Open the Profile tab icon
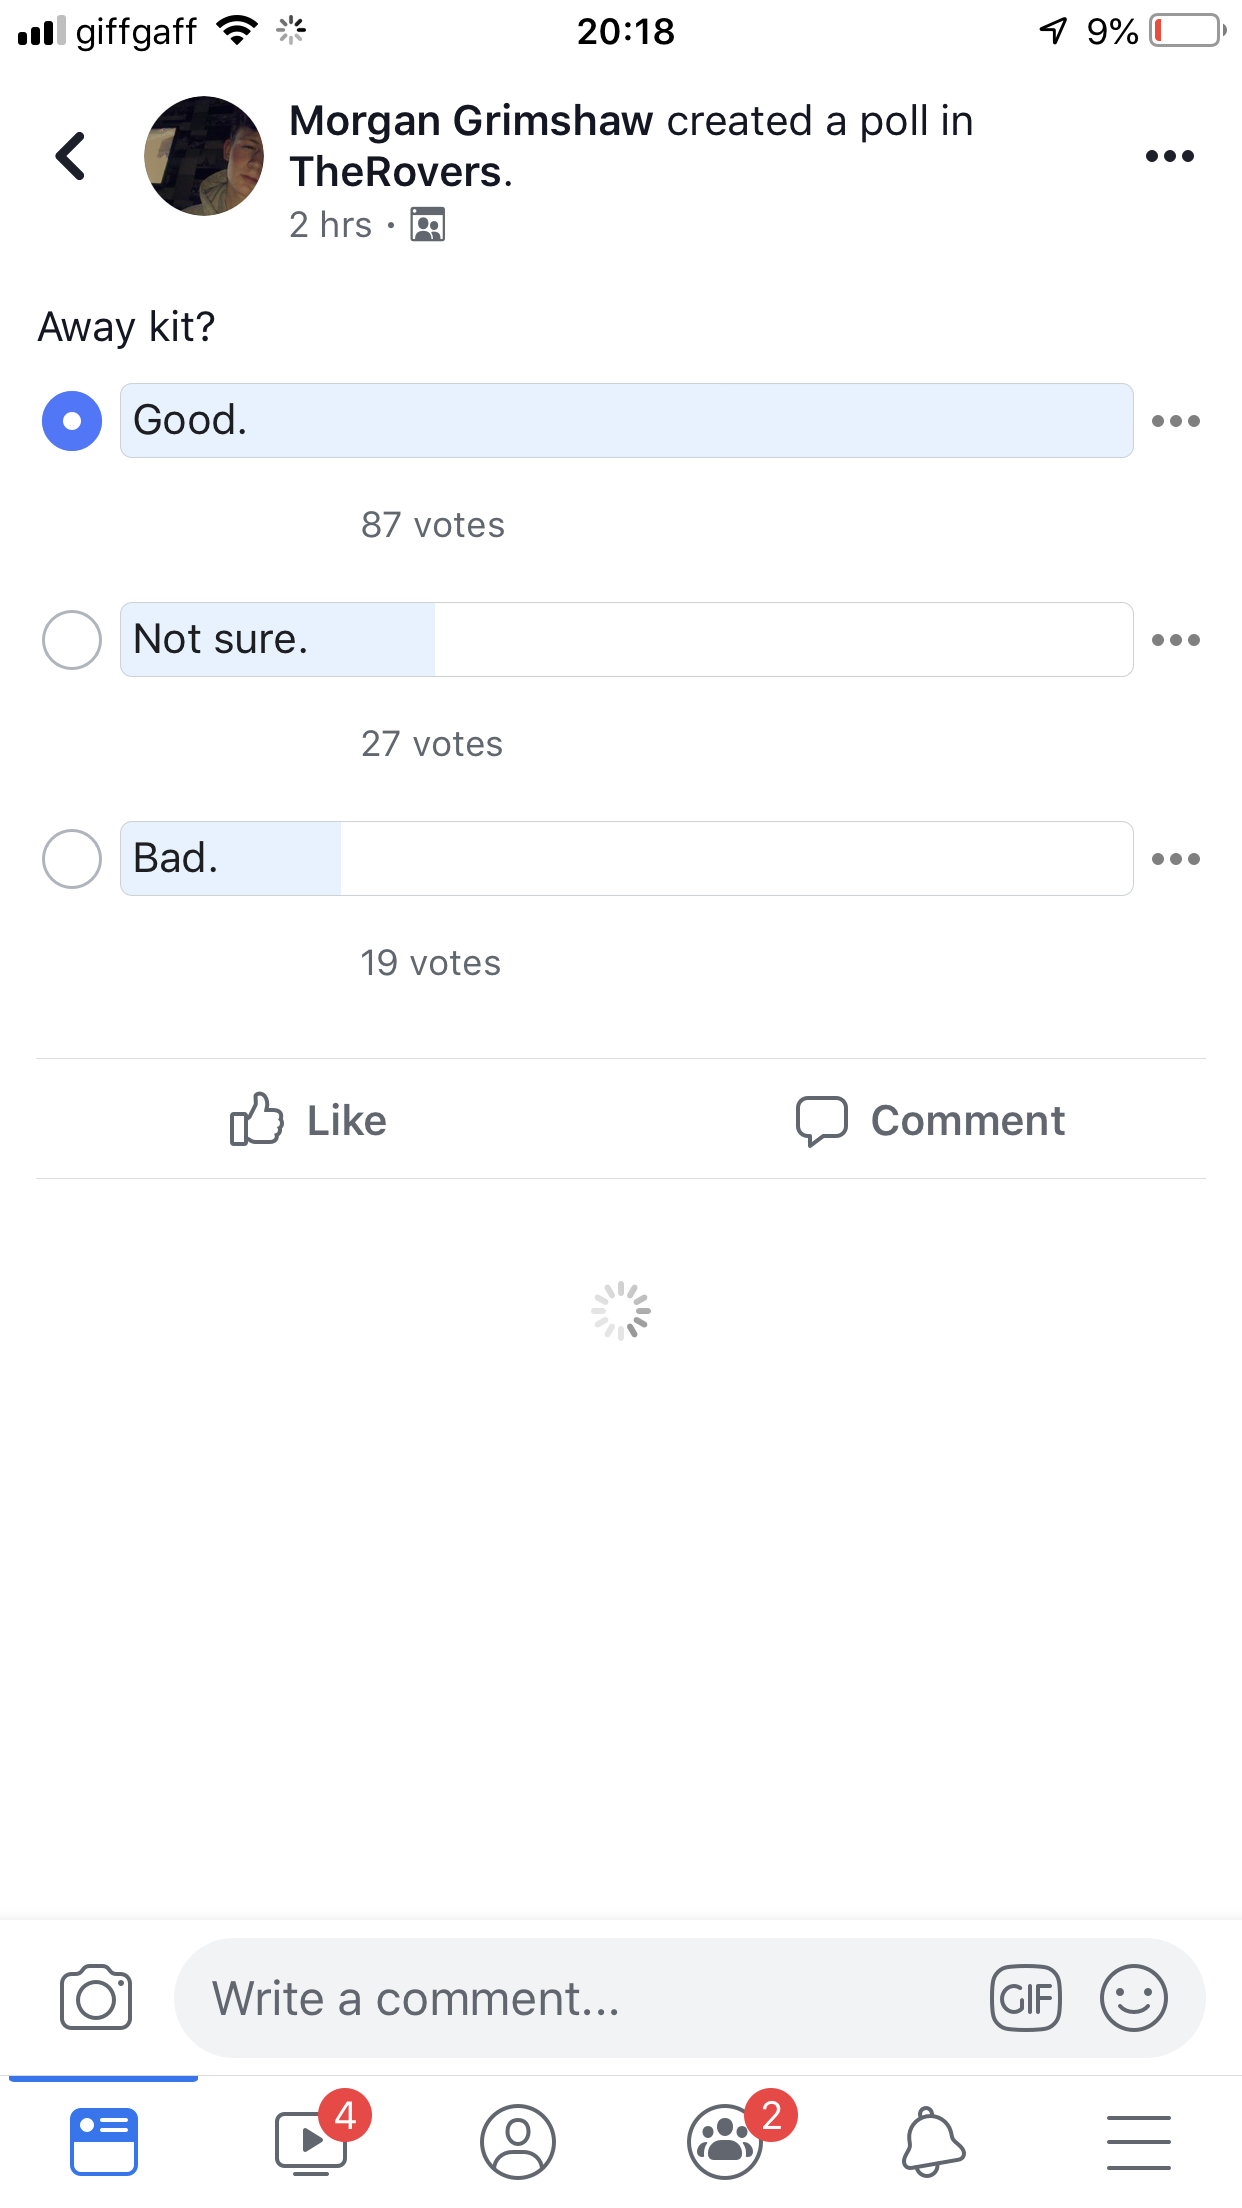Image resolution: width=1242 pixels, height=2208 pixels. coord(518,2142)
